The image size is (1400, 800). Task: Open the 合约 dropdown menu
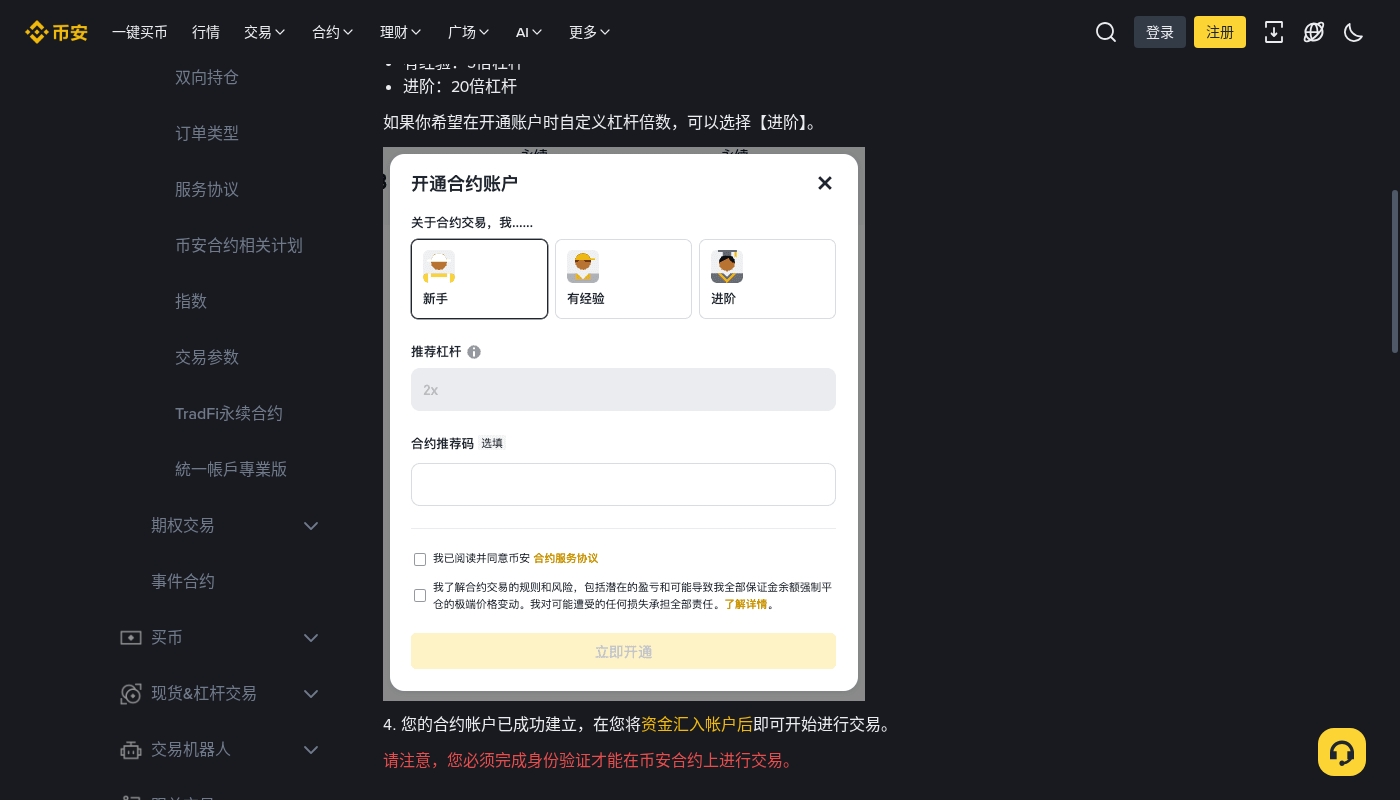(x=333, y=32)
